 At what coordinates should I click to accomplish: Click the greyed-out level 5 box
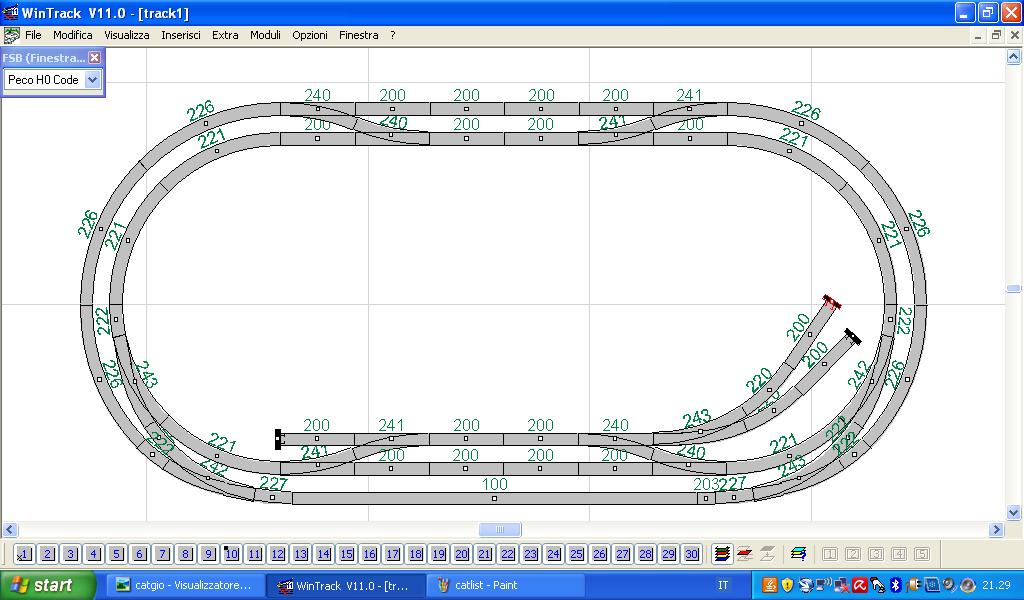pyautogui.click(x=921, y=554)
